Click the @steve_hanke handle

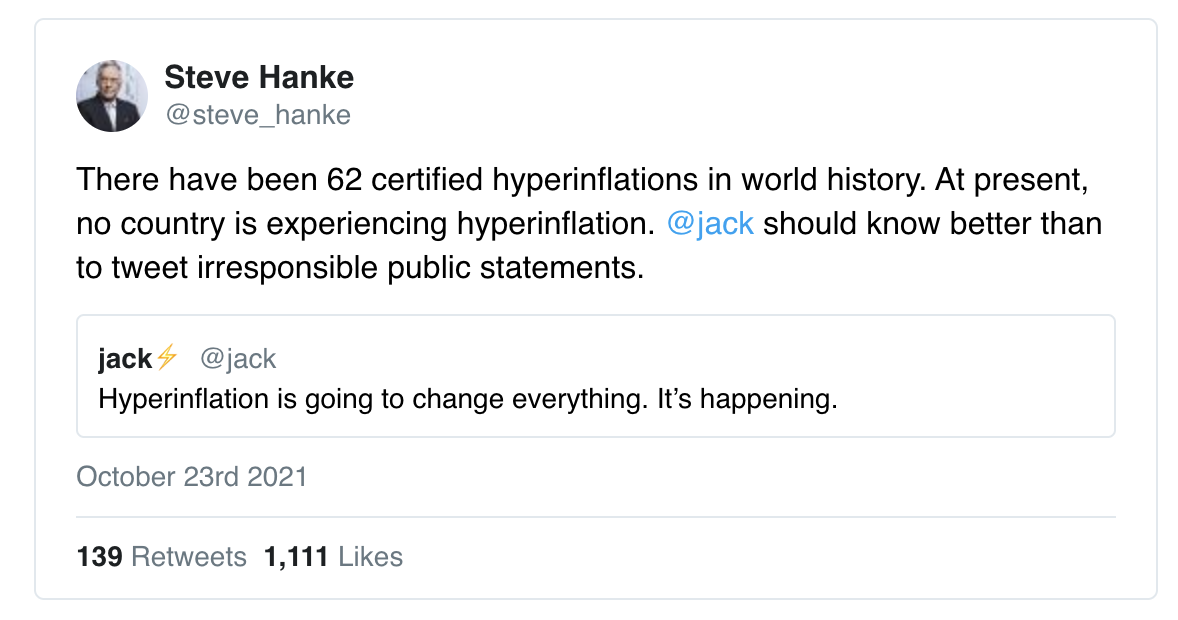(258, 115)
